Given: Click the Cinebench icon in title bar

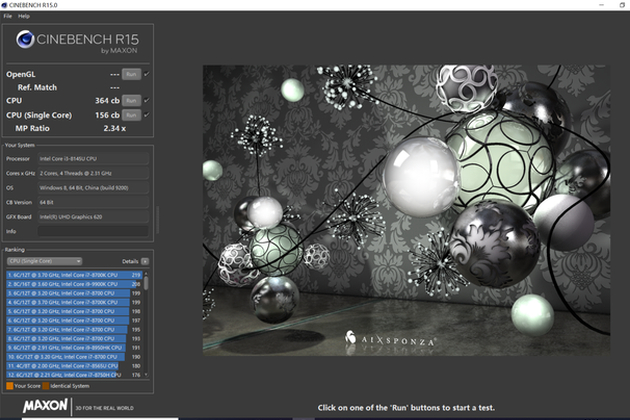Looking at the screenshot, I should tap(4, 5).
